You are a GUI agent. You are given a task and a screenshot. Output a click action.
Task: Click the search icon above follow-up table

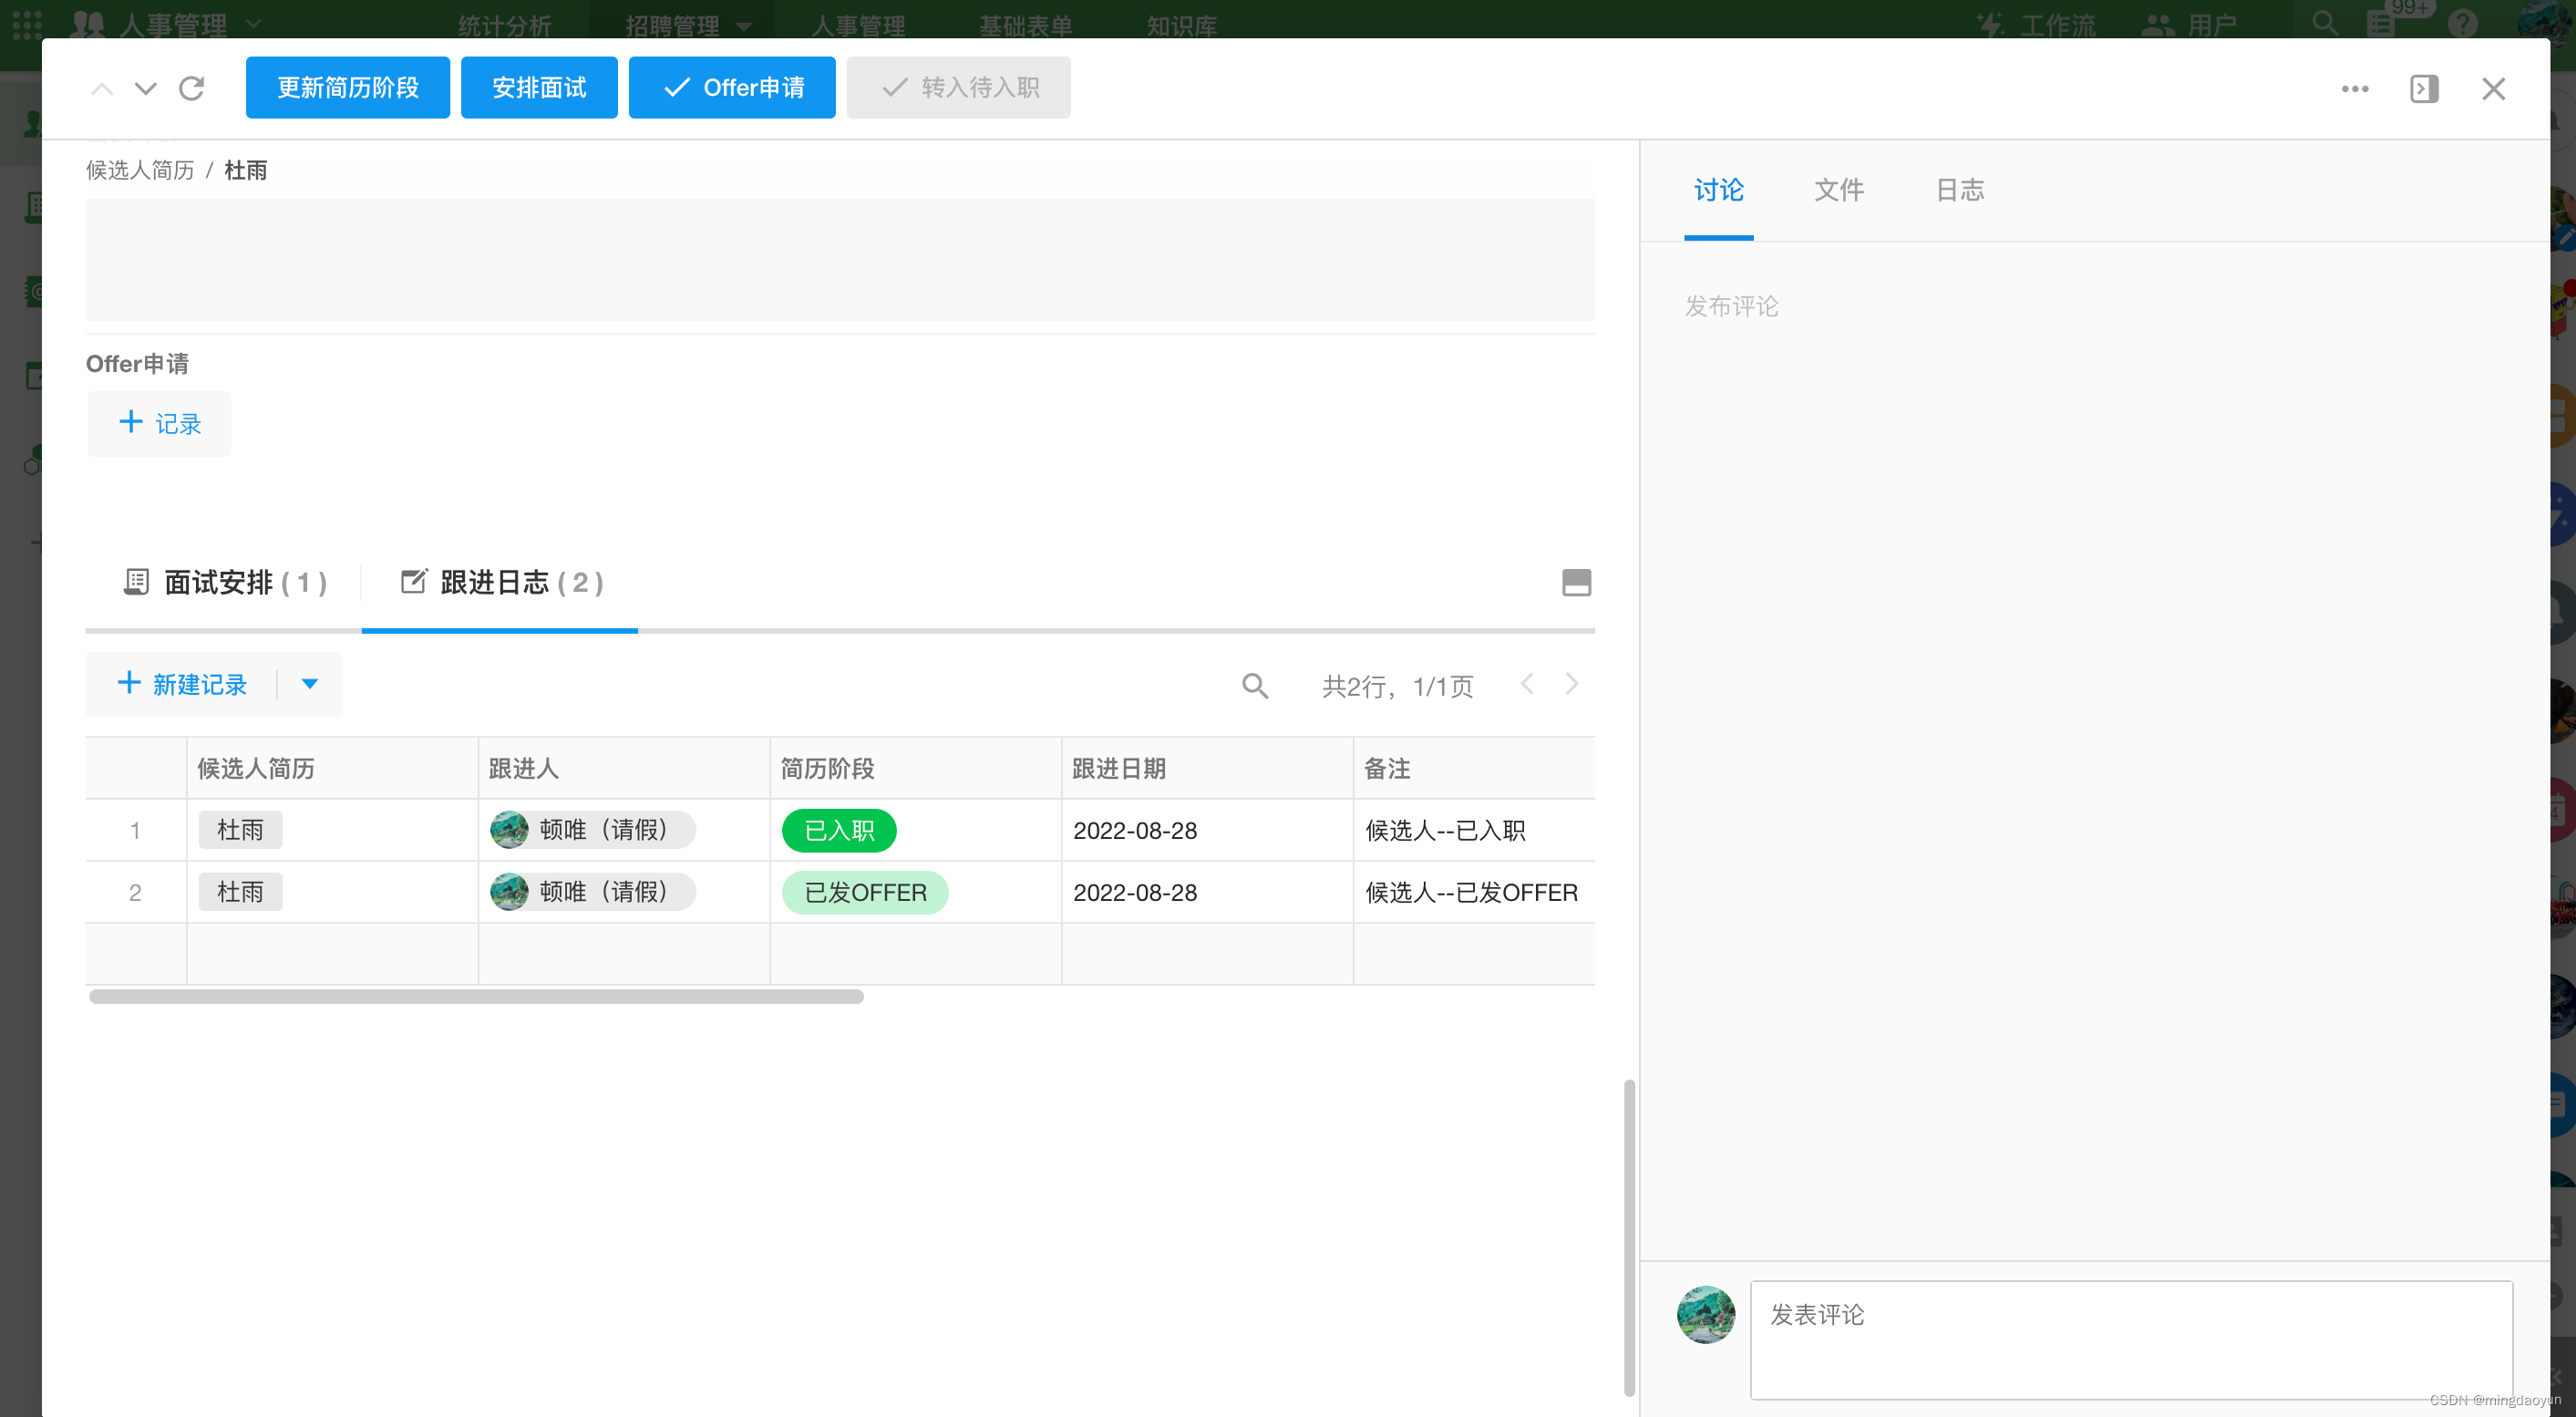(x=1254, y=686)
